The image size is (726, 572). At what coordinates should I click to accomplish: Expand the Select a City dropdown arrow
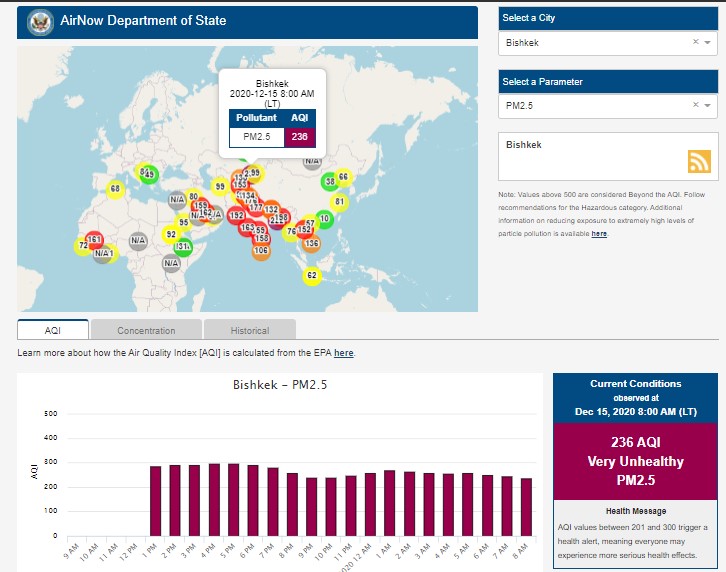tap(708, 43)
